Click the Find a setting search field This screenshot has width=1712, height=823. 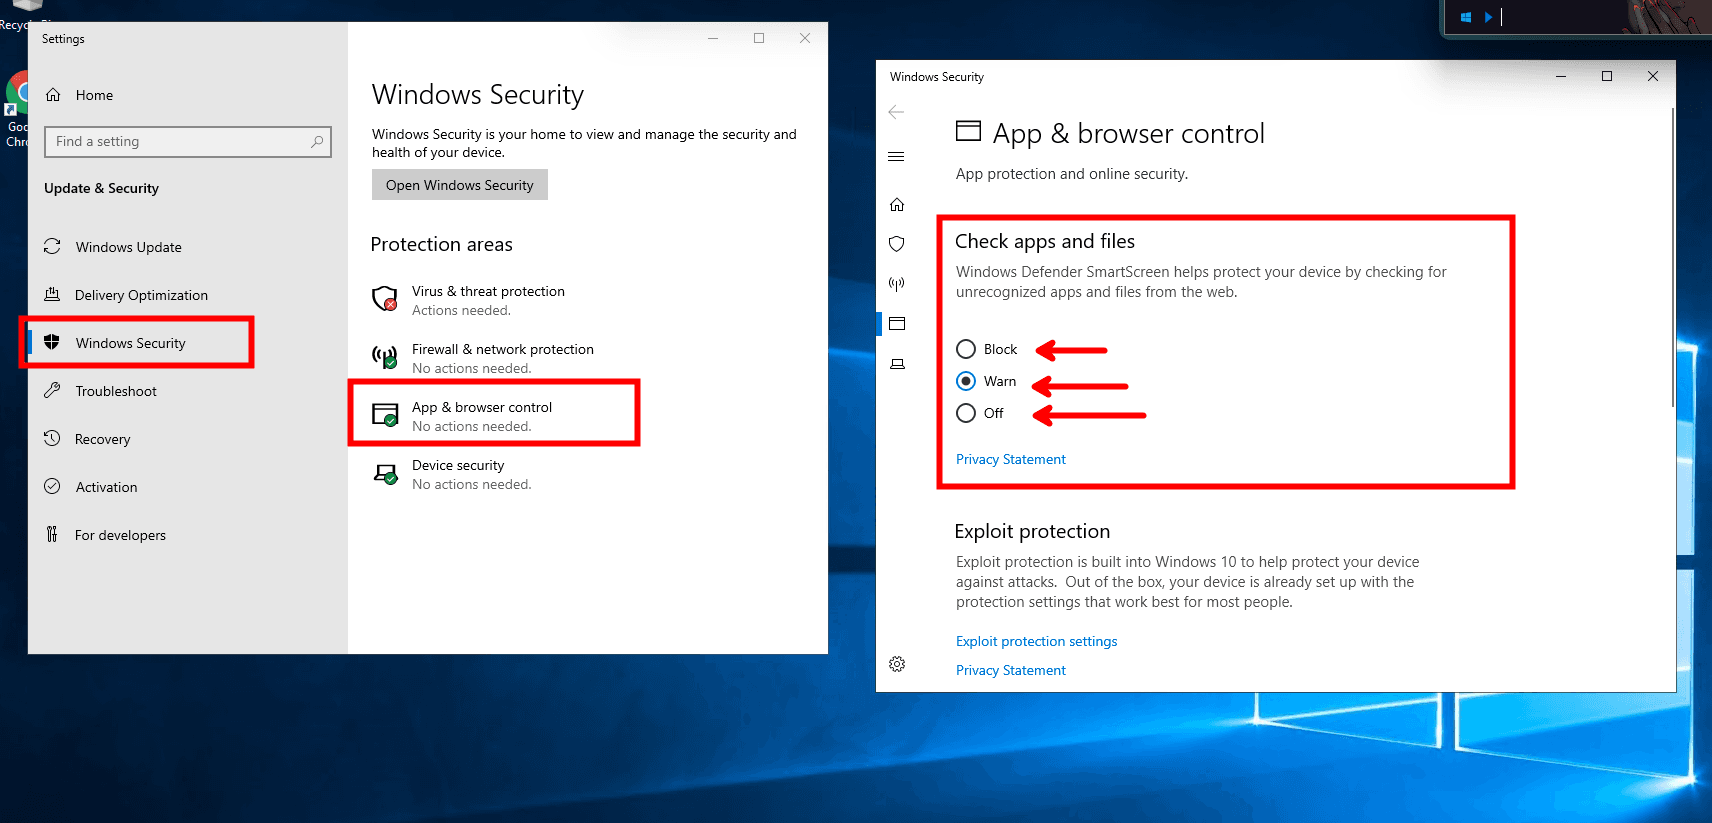click(x=180, y=142)
